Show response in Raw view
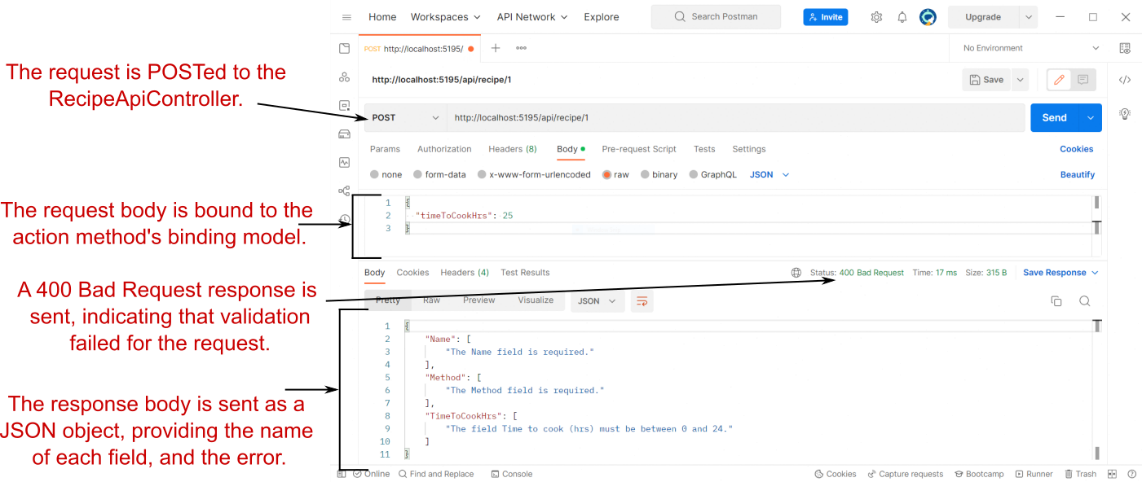The image size is (1142, 482). click(x=432, y=300)
